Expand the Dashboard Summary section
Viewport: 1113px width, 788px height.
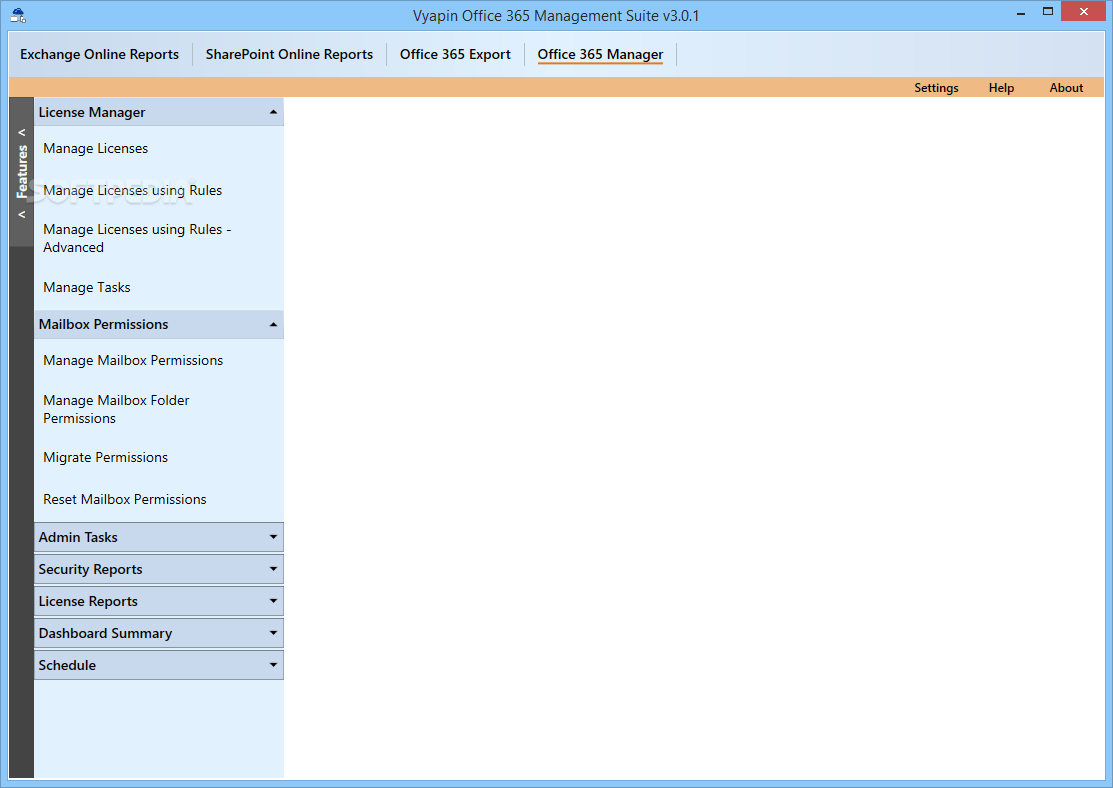tap(159, 633)
